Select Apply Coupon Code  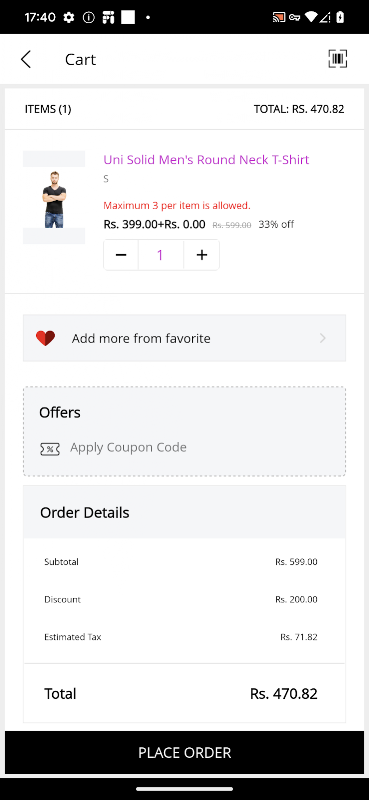tap(128, 447)
